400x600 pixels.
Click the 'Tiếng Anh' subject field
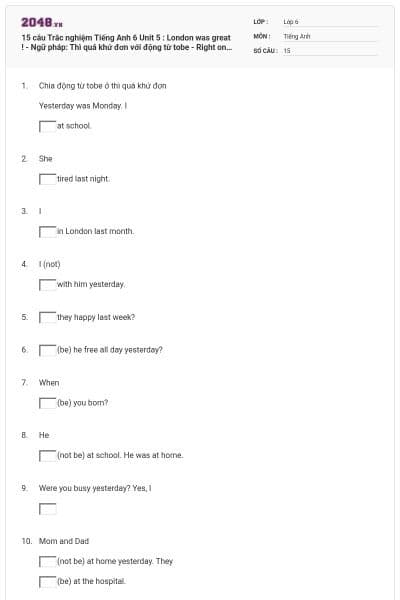(330, 36)
